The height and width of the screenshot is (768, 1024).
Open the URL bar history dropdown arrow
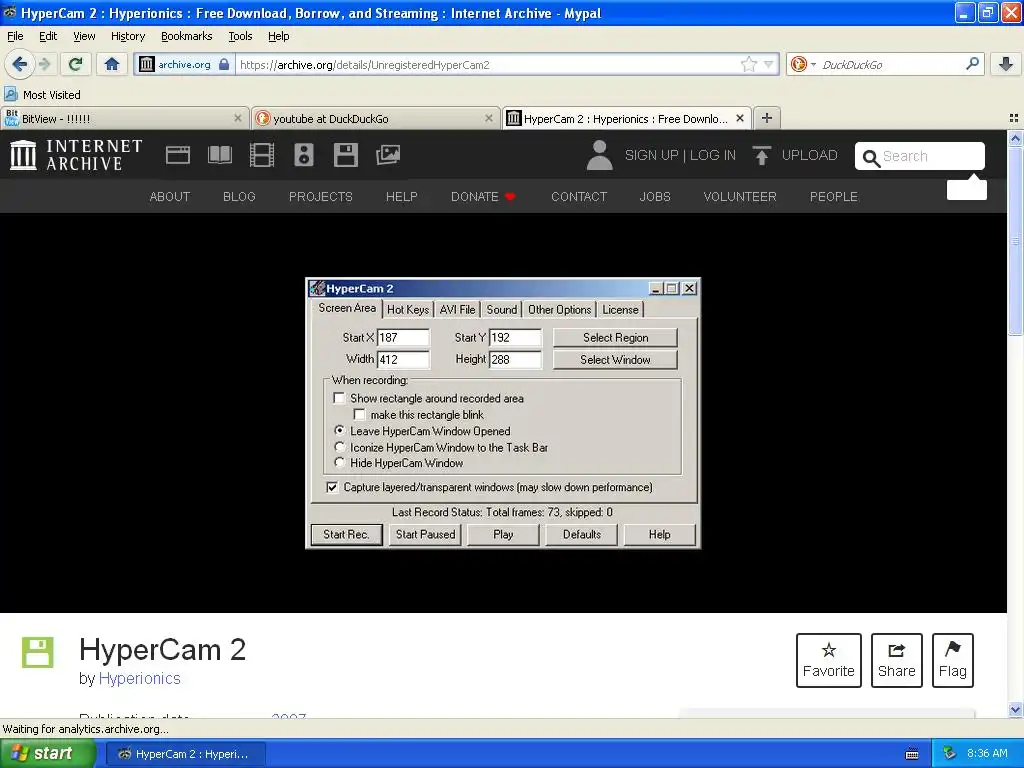click(x=769, y=64)
